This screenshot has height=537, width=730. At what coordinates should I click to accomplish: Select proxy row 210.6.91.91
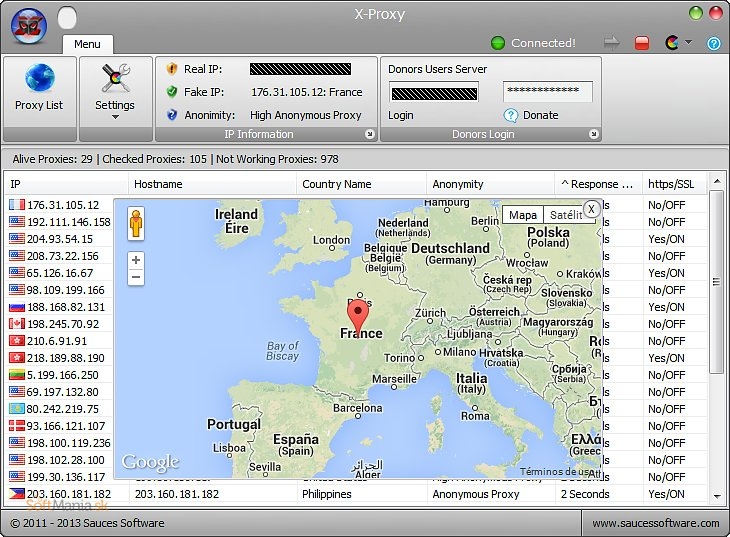[x=59, y=341]
